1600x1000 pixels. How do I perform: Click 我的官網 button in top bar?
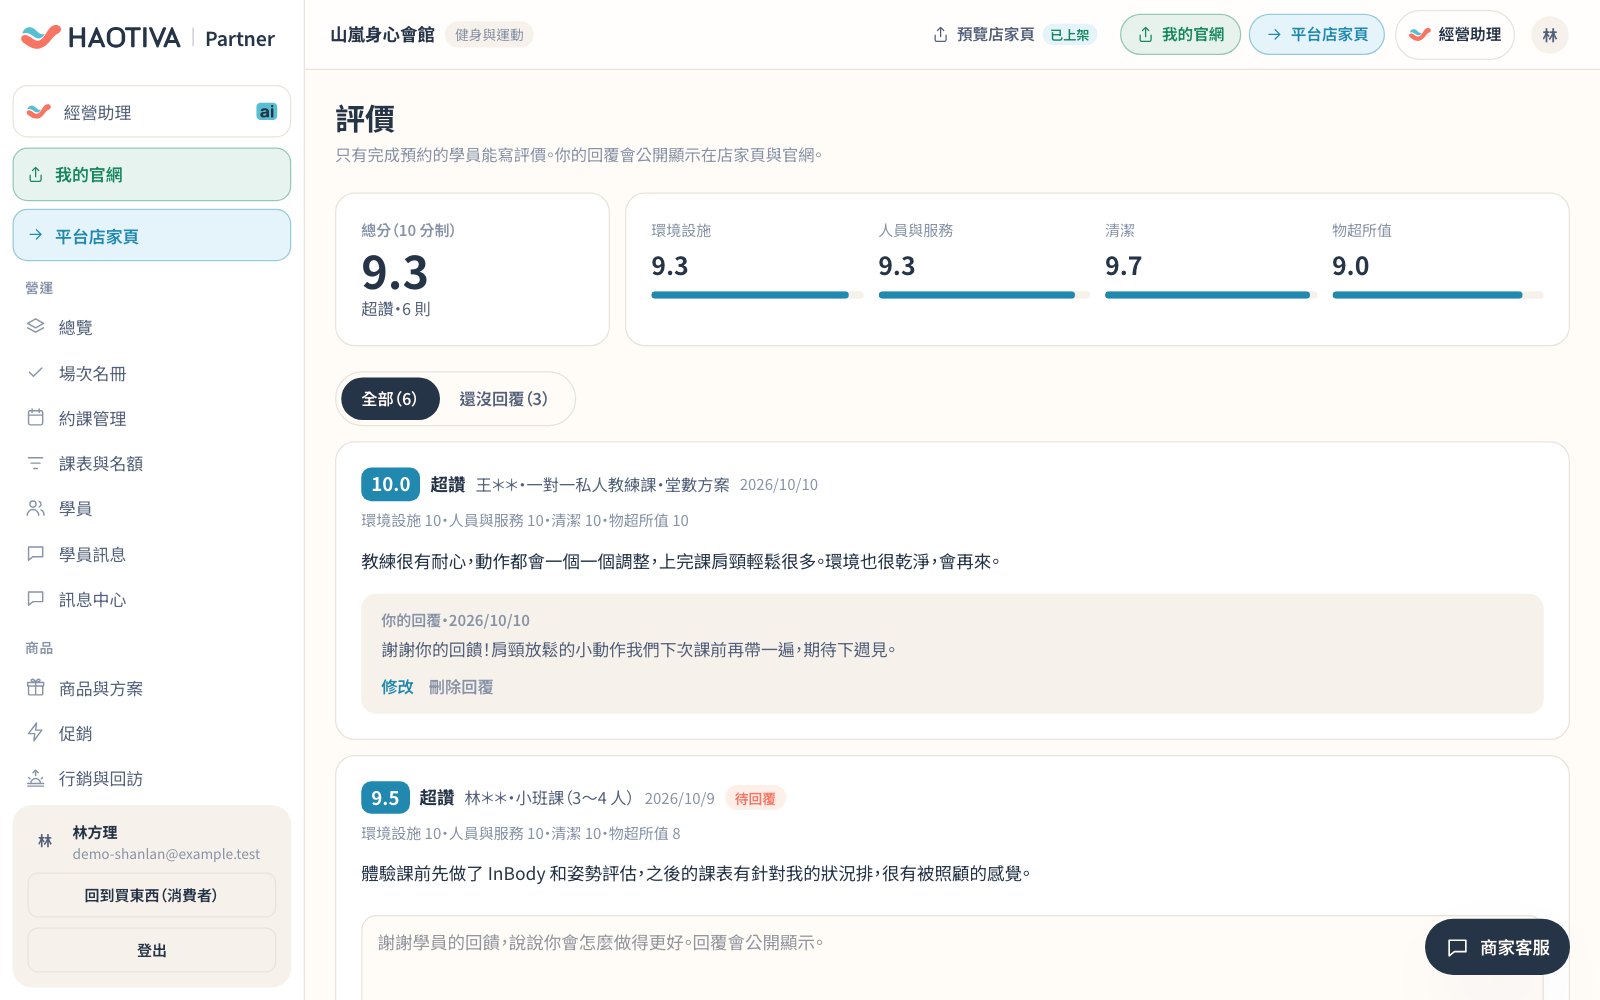tap(1180, 35)
